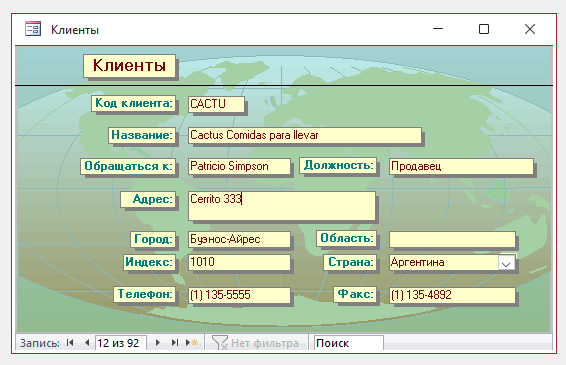This screenshot has height=365, width=566.
Task: Click the Клиенты form header title
Action: pos(130,66)
